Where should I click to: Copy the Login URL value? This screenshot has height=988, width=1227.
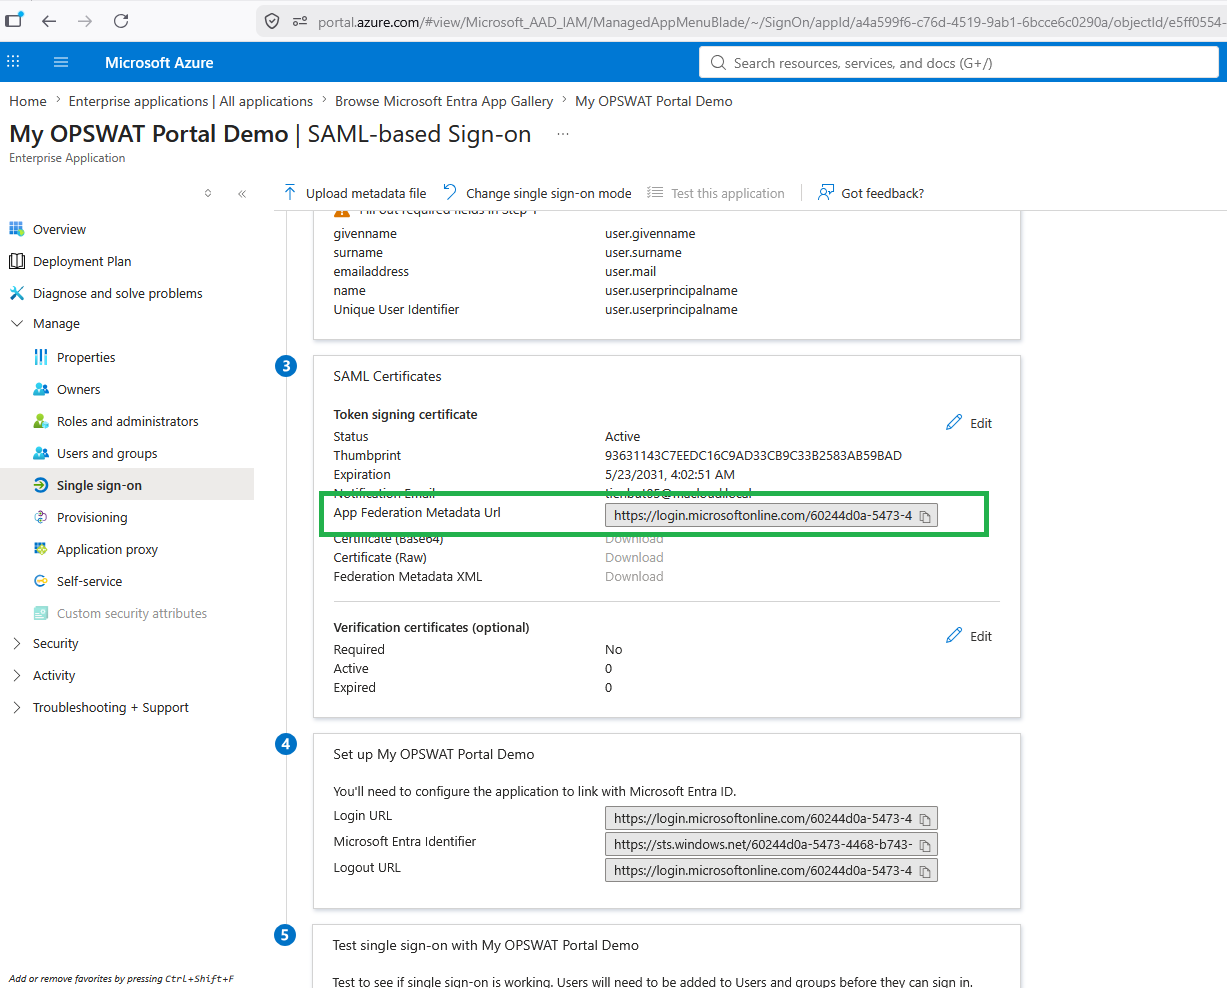tap(926, 819)
